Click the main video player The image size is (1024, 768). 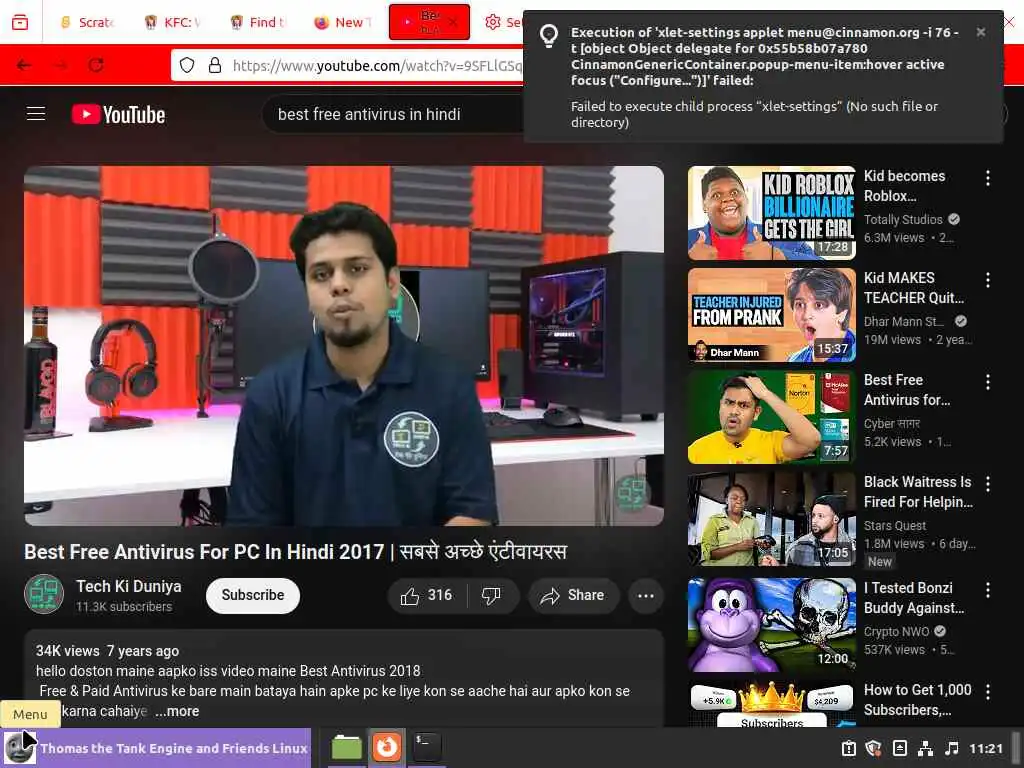click(x=344, y=345)
